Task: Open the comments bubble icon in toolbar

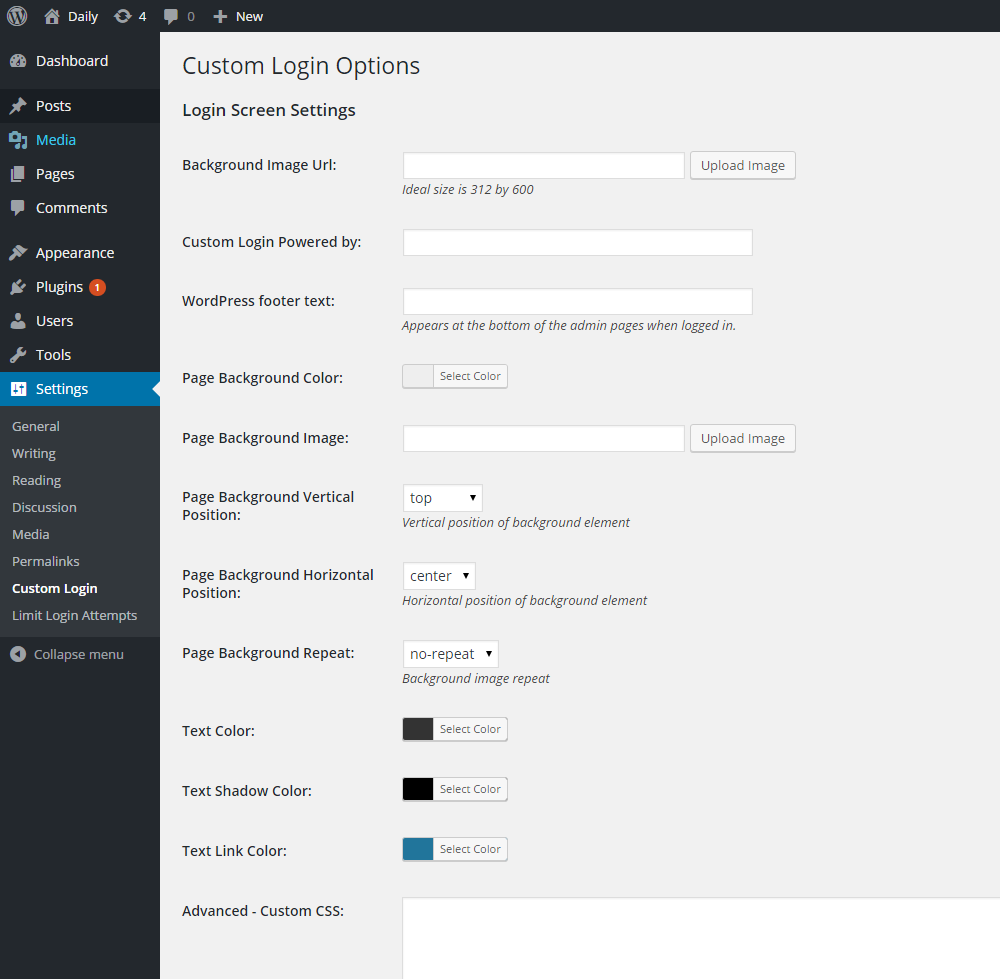Action: point(172,16)
